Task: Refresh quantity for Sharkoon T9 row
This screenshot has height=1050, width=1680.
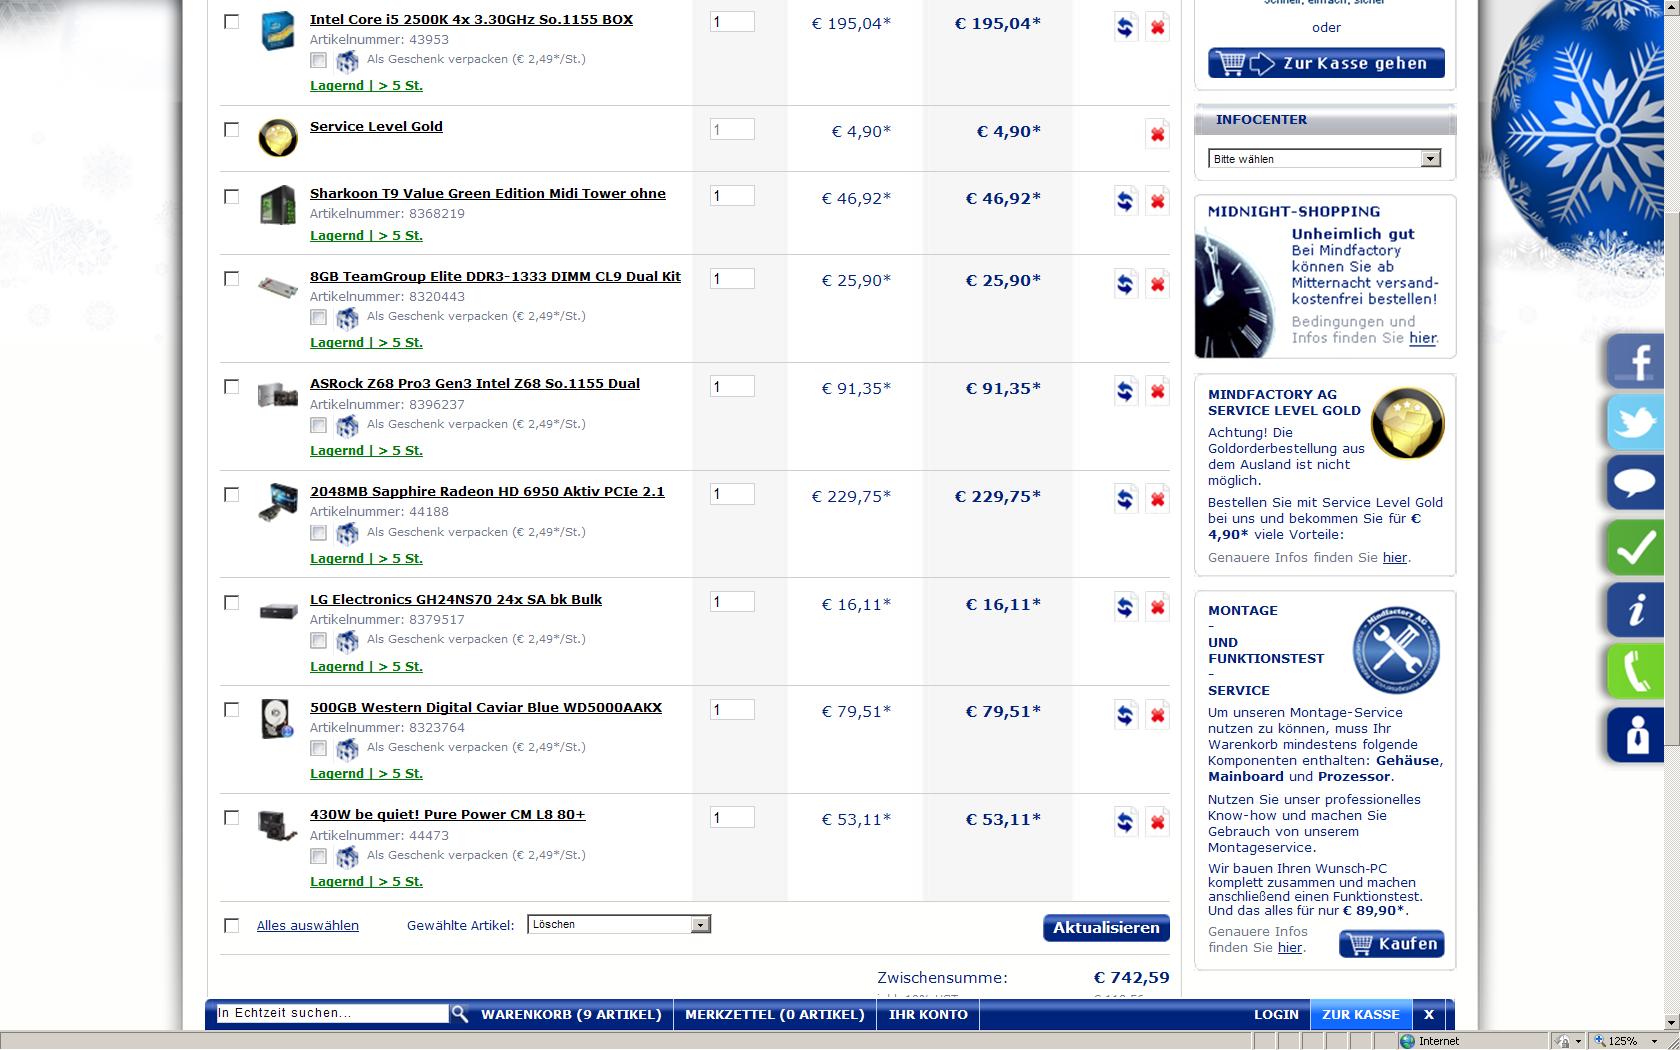Action: point(1125,201)
